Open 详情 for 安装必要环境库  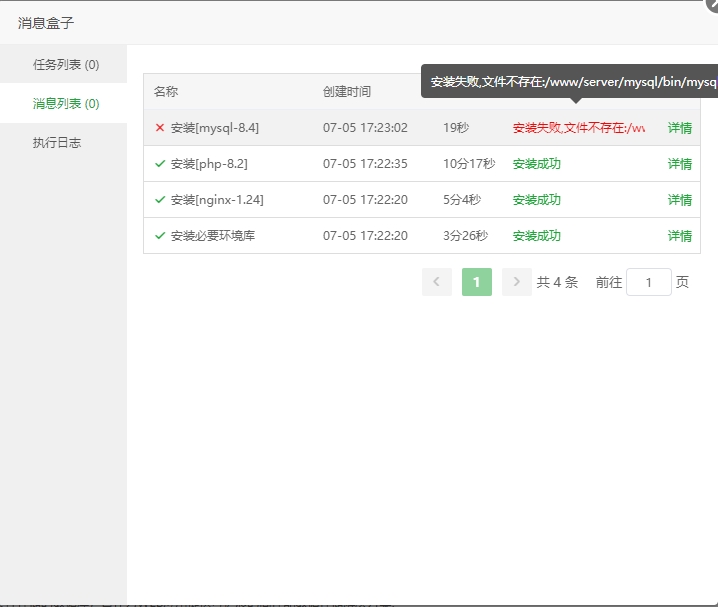click(680, 236)
